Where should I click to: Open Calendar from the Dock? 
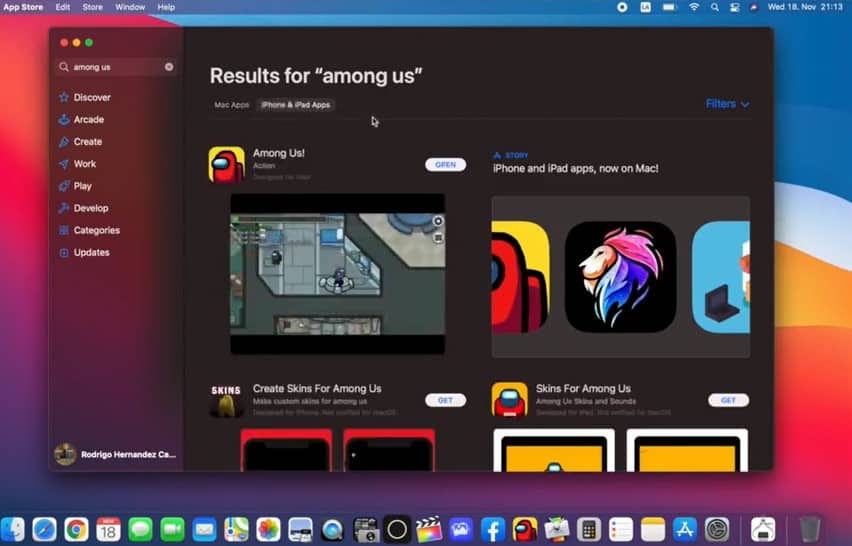click(x=108, y=529)
